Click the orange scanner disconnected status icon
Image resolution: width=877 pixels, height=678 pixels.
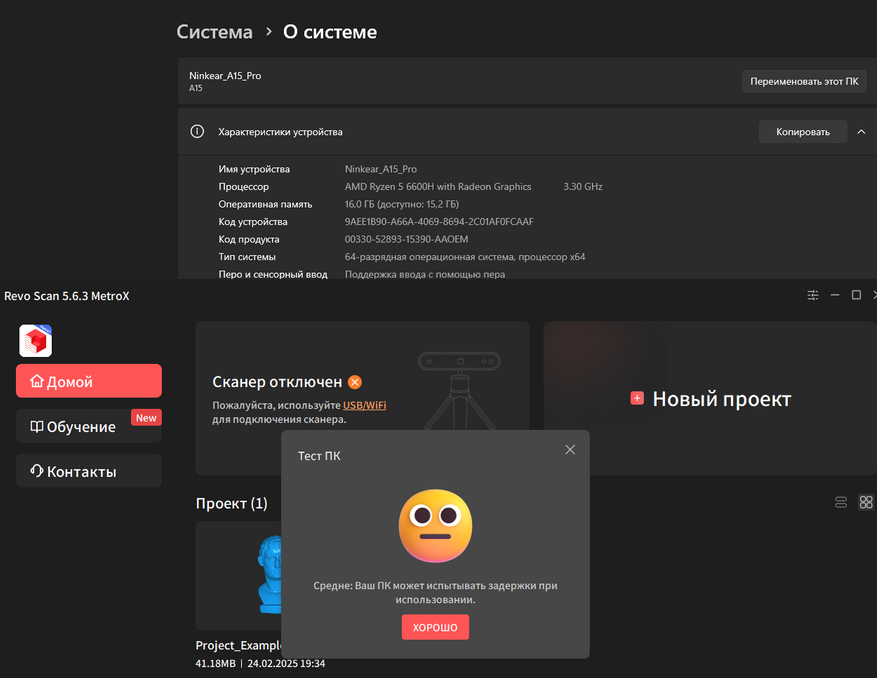[355, 382]
